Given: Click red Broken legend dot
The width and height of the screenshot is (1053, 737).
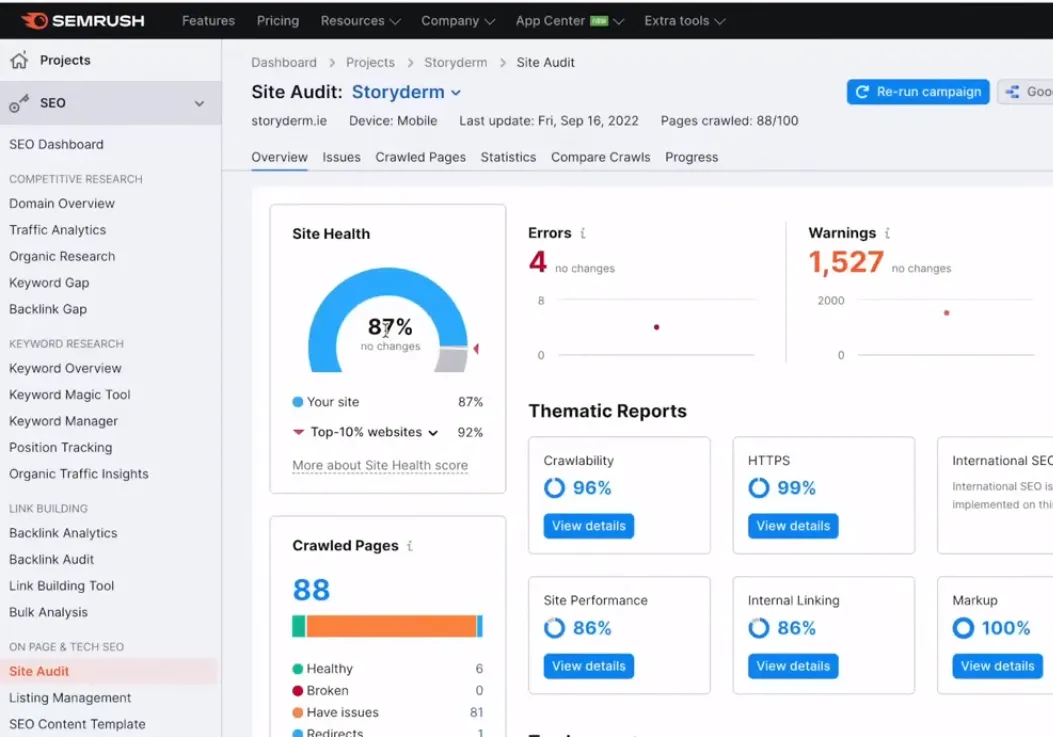Looking at the screenshot, I should click(x=297, y=691).
